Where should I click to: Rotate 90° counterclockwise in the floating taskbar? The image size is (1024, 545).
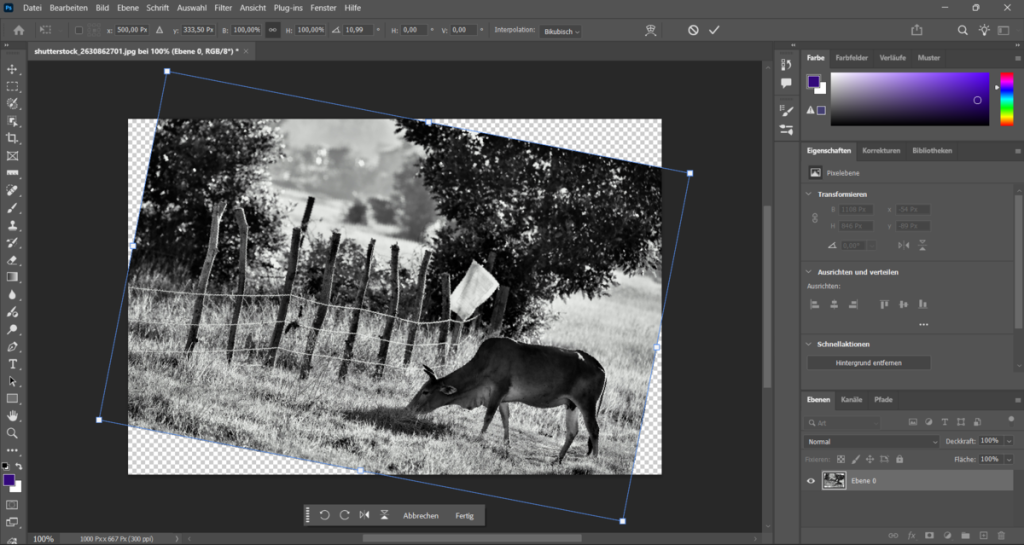(325, 515)
